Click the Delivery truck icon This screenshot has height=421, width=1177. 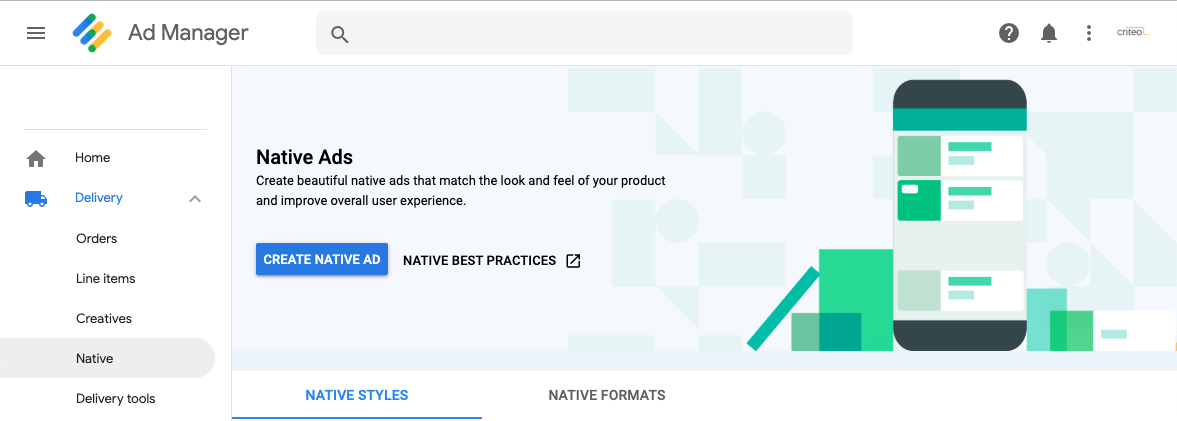pos(36,198)
